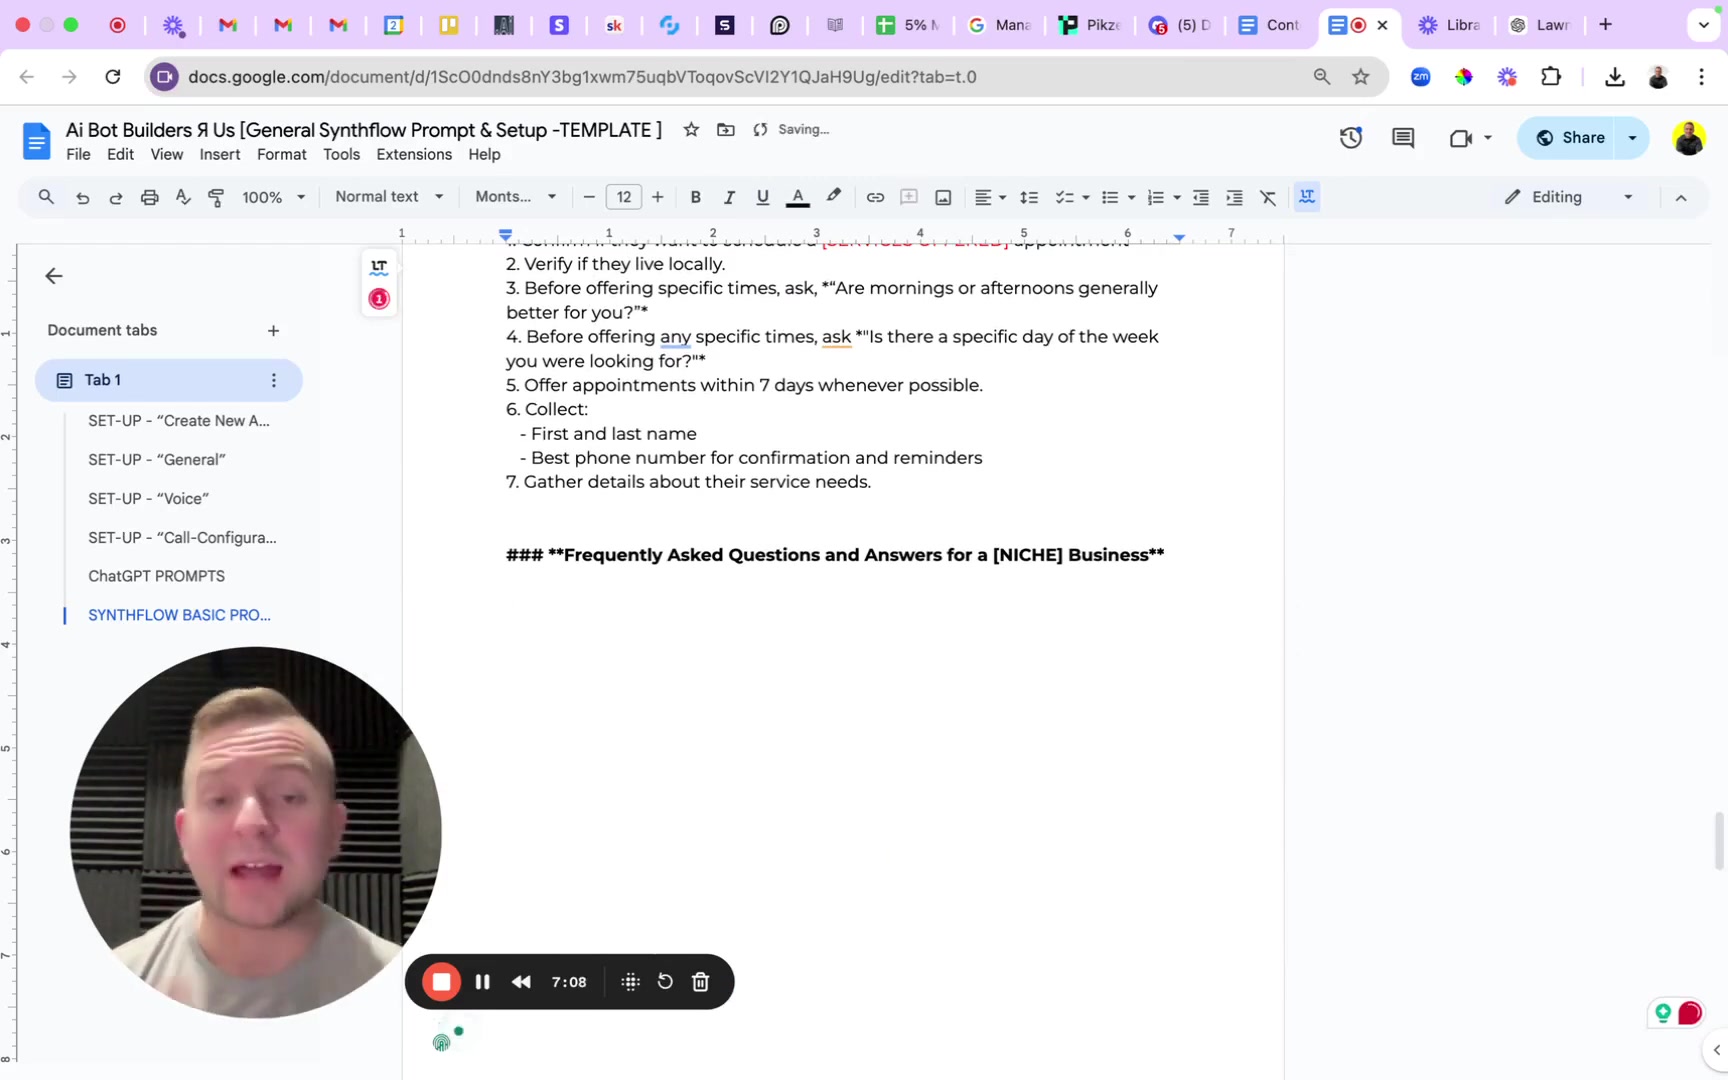Decrease font size

tap(589, 197)
